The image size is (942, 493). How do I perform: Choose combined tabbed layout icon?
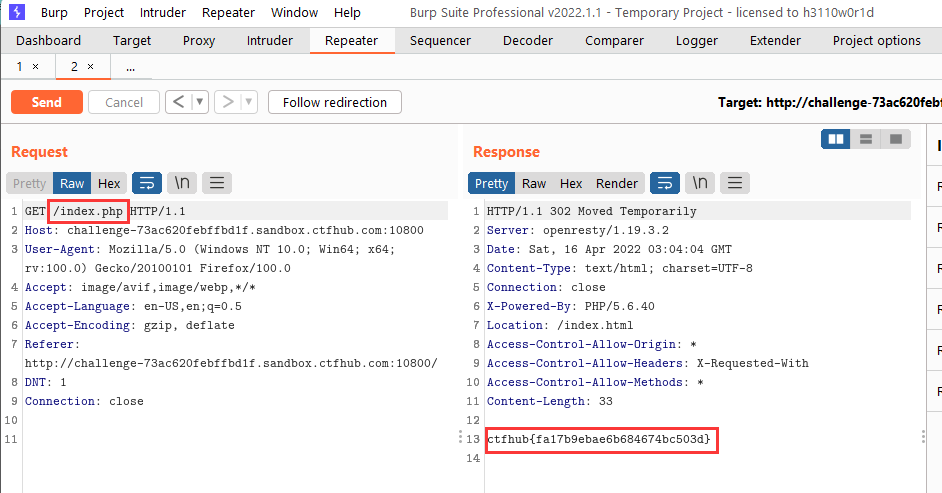coord(896,139)
